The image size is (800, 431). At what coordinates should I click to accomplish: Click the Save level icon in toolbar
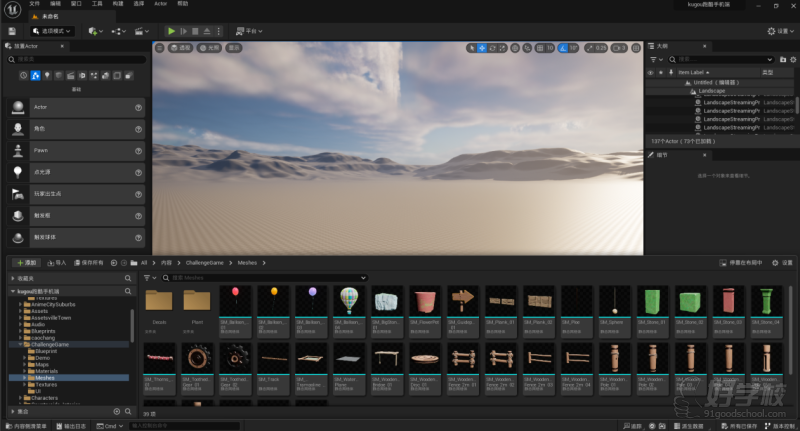point(11,31)
